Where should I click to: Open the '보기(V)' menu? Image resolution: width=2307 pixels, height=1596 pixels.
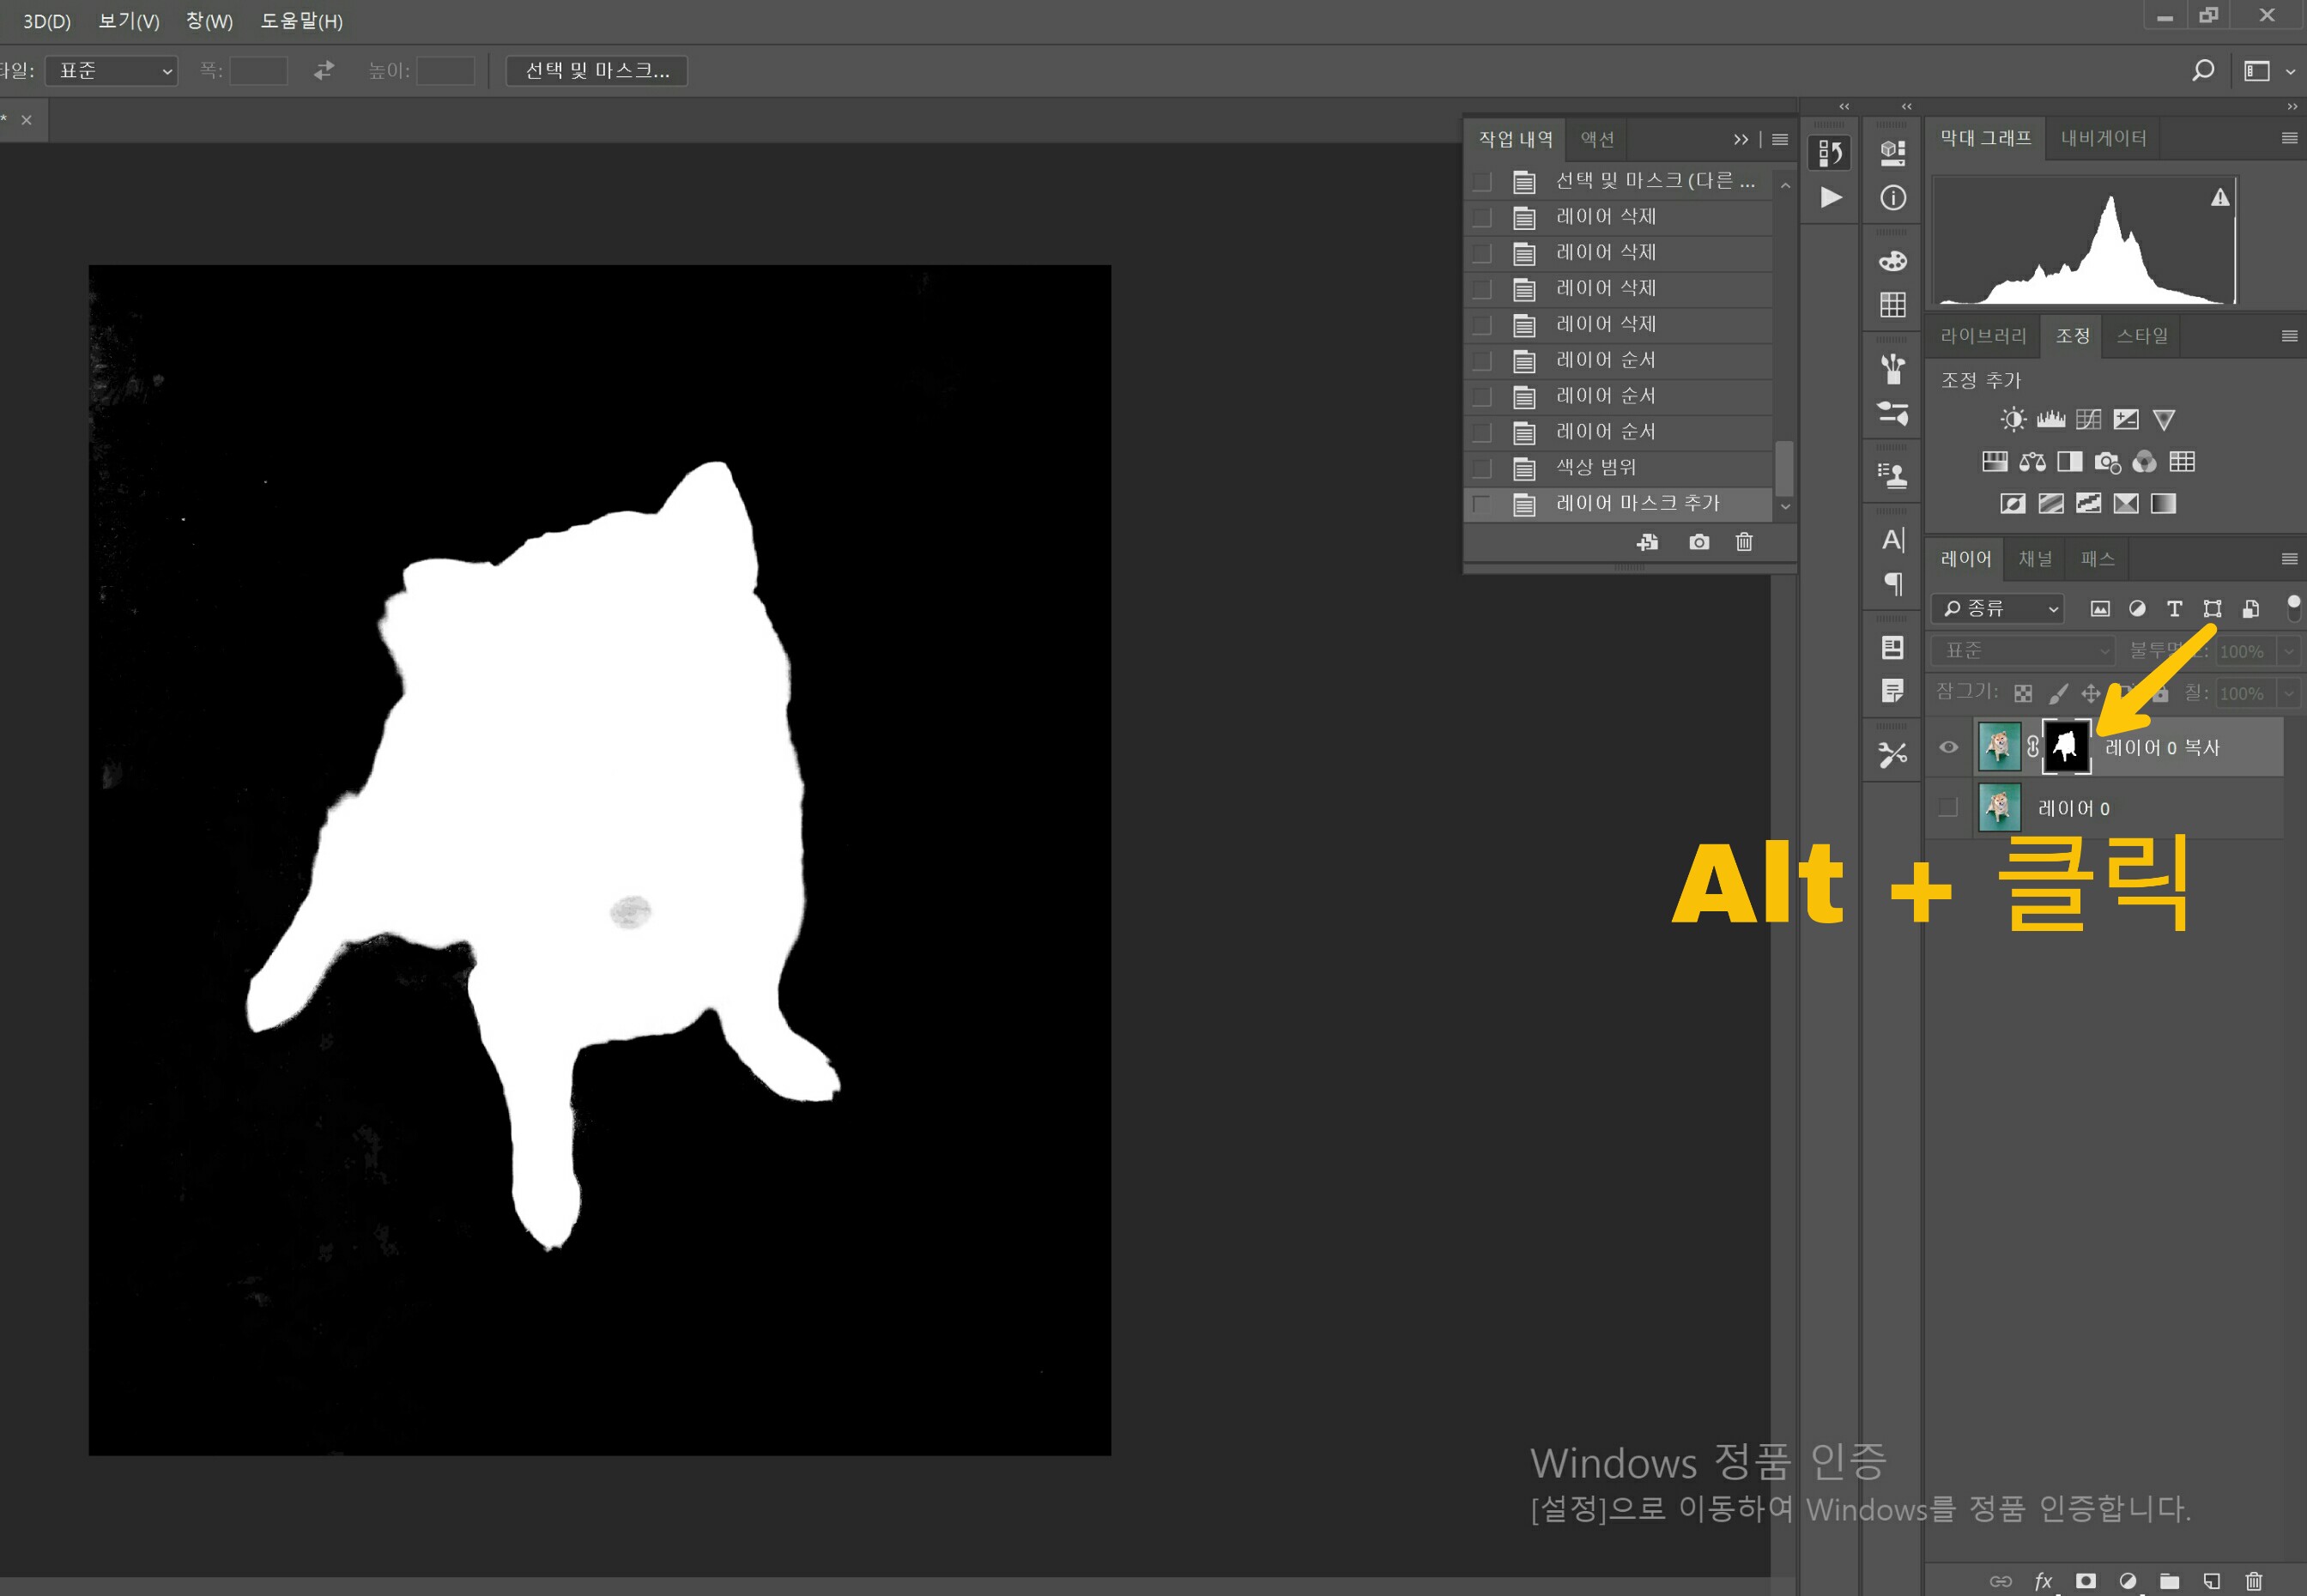(x=128, y=20)
